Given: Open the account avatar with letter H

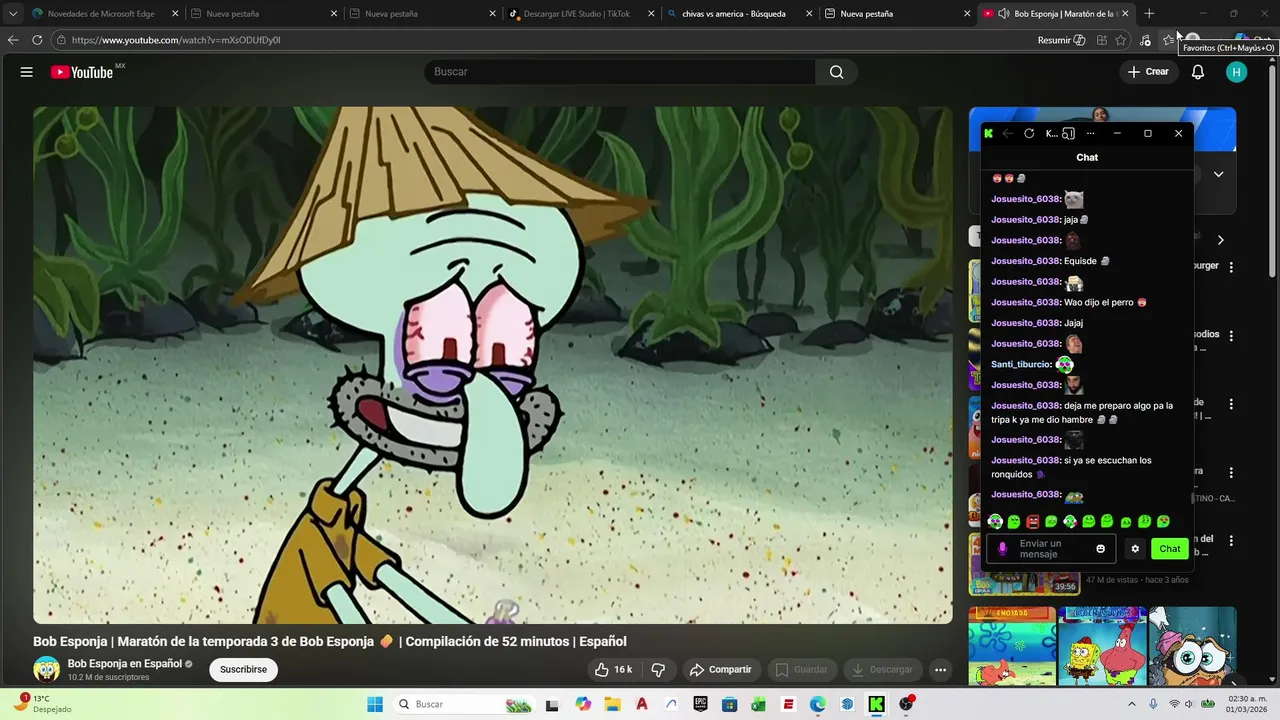Looking at the screenshot, I should coord(1236,72).
